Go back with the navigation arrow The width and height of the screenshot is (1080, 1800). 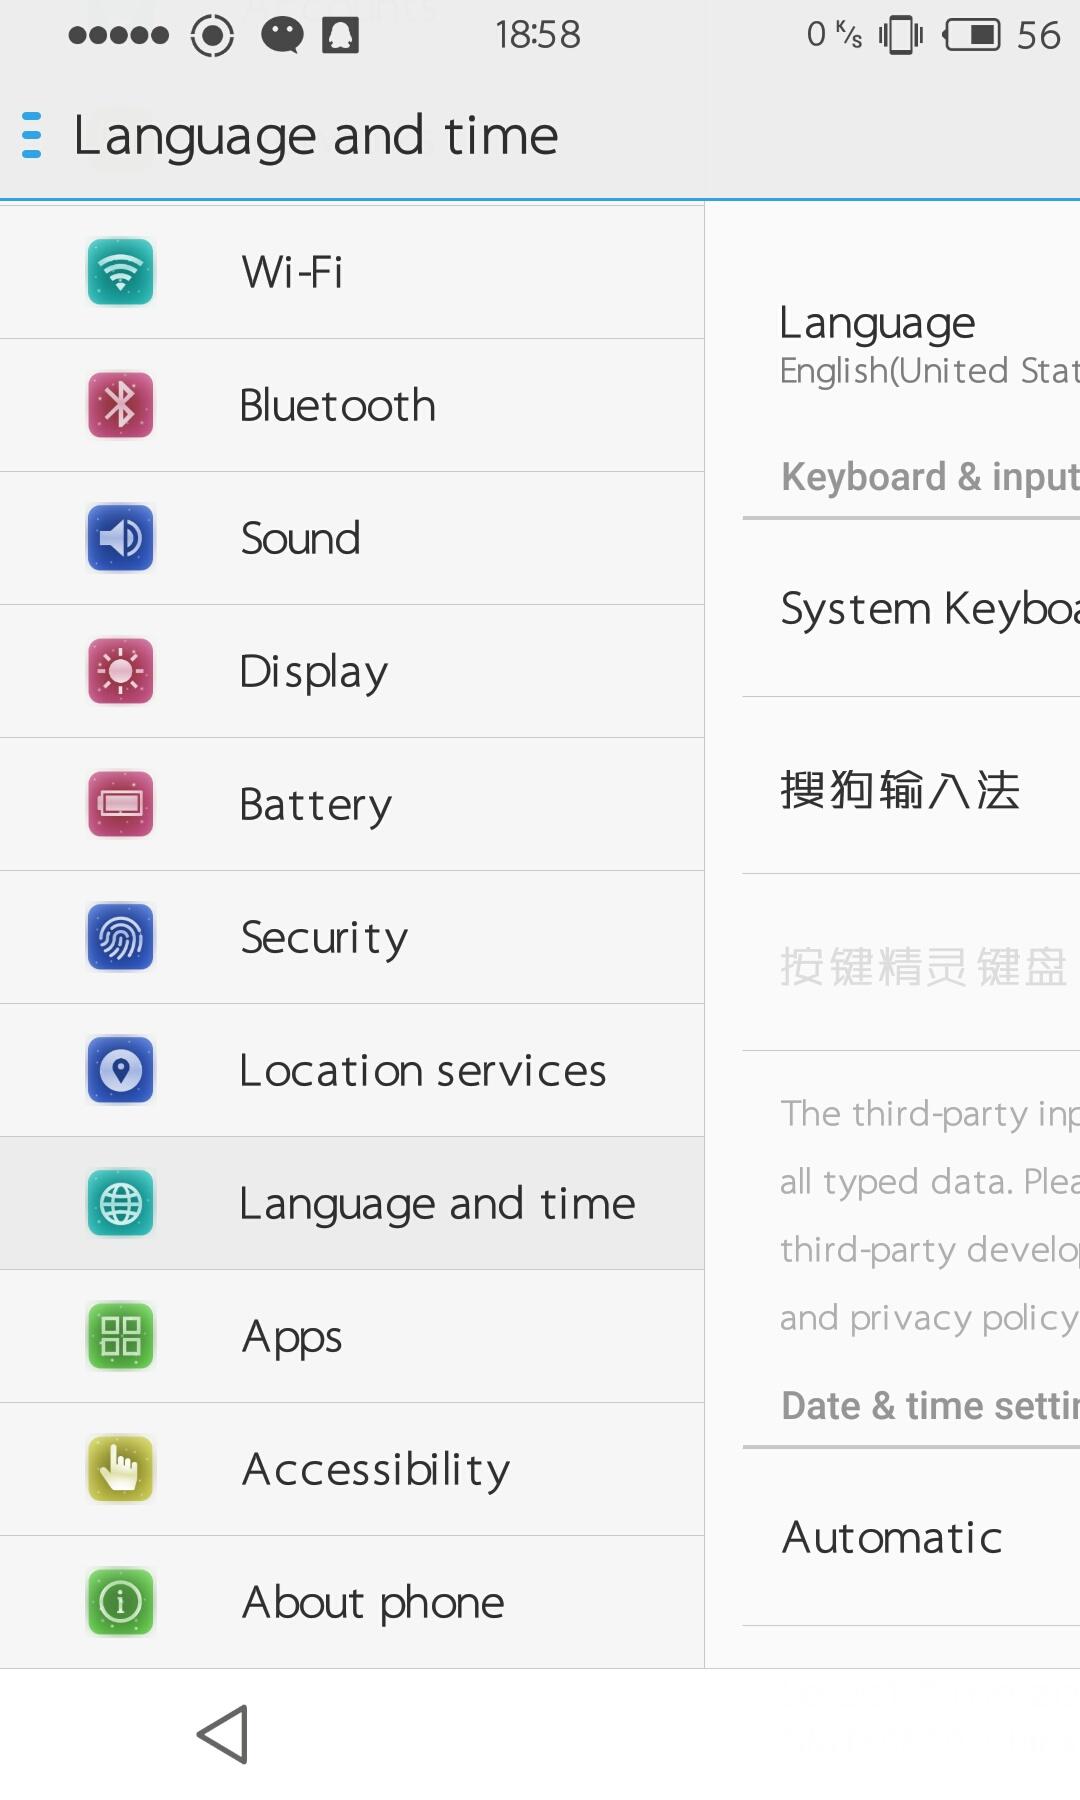coord(223,1734)
